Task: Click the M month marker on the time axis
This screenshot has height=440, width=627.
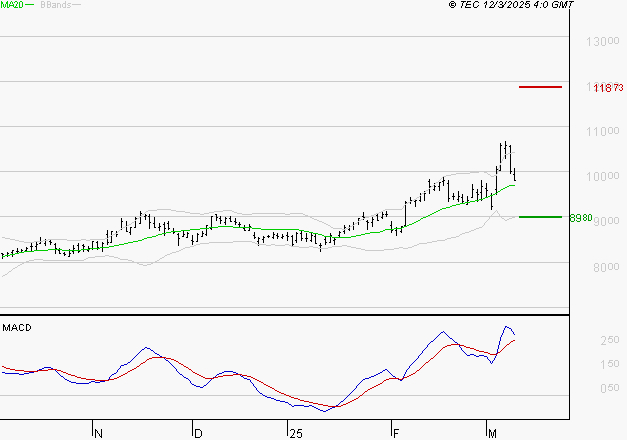Action: [x=492, y=434]
